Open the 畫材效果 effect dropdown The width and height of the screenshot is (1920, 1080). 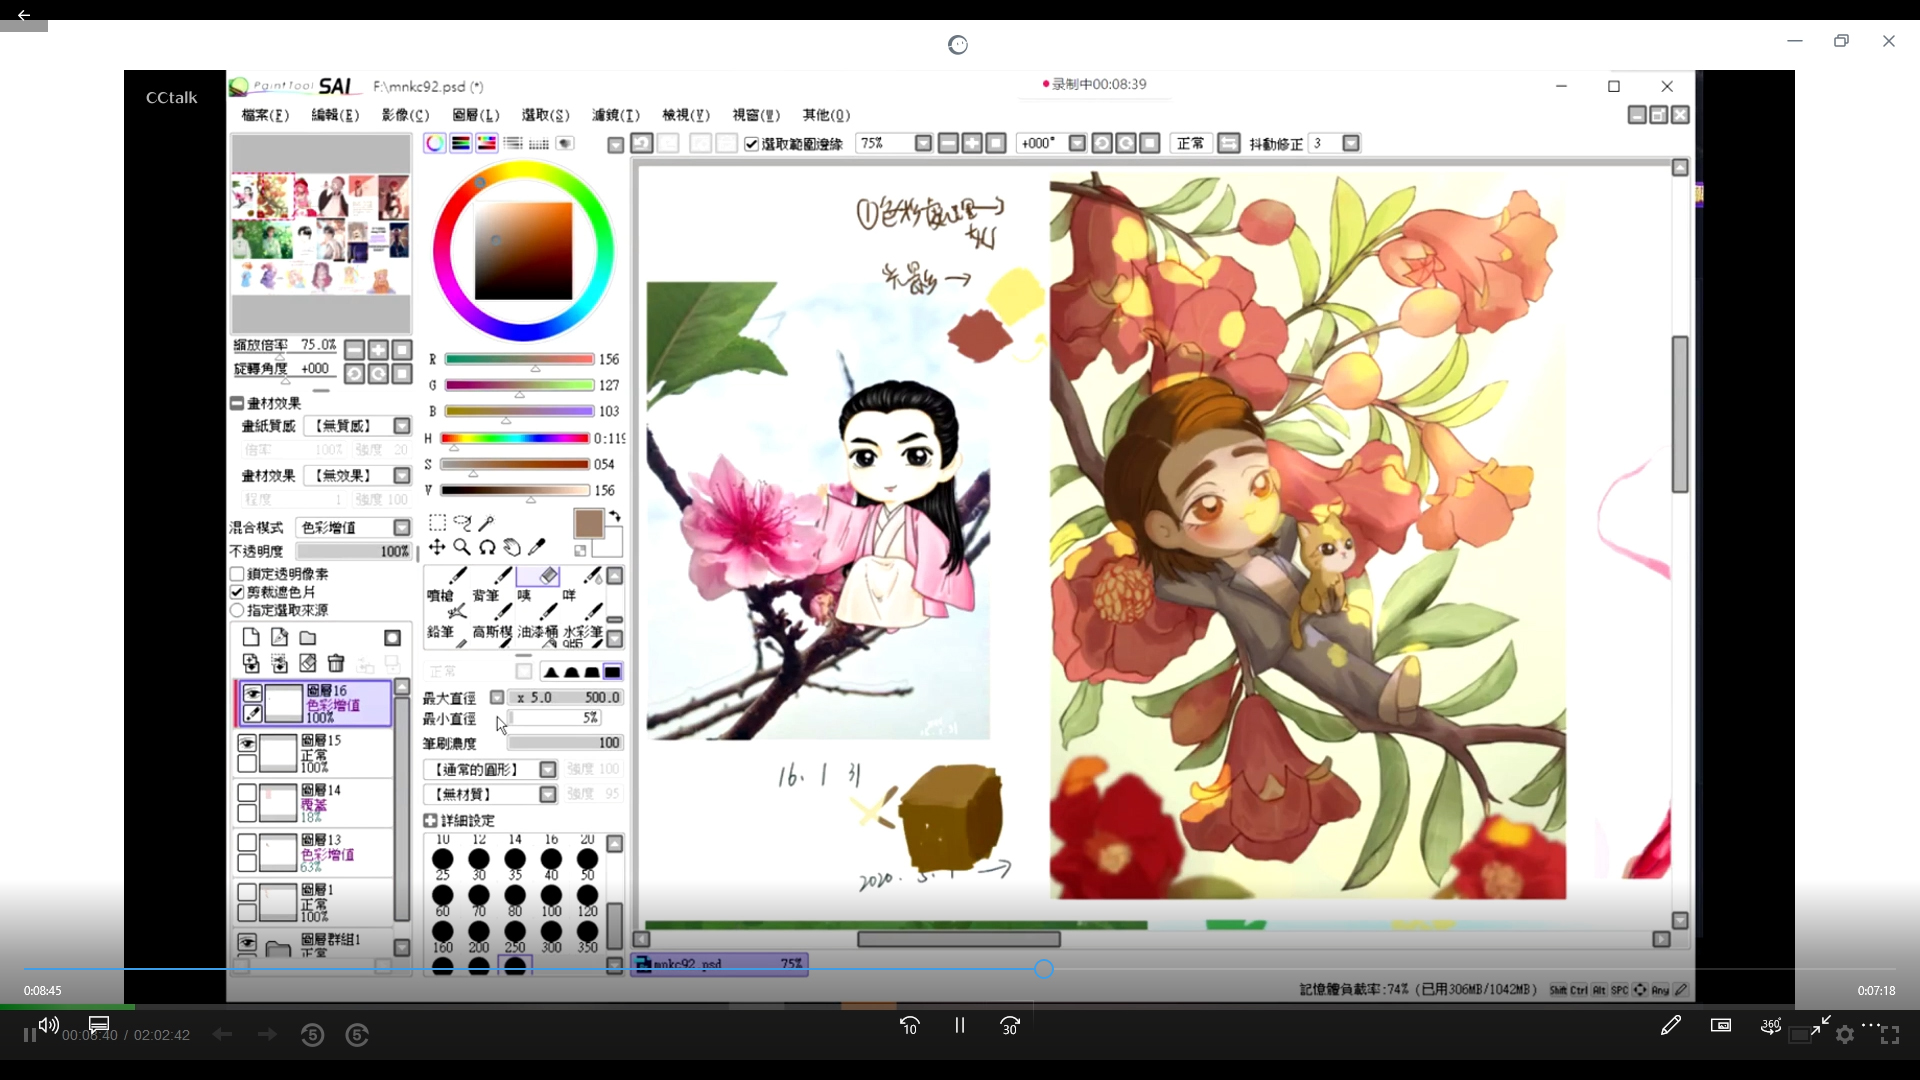point(402,476)
